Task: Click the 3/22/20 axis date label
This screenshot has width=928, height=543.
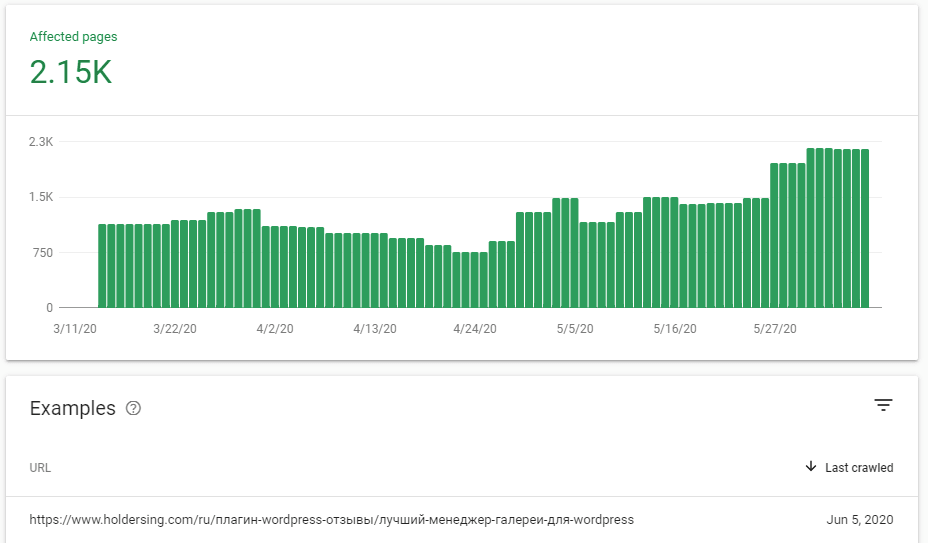Action: tap(175, 329)
